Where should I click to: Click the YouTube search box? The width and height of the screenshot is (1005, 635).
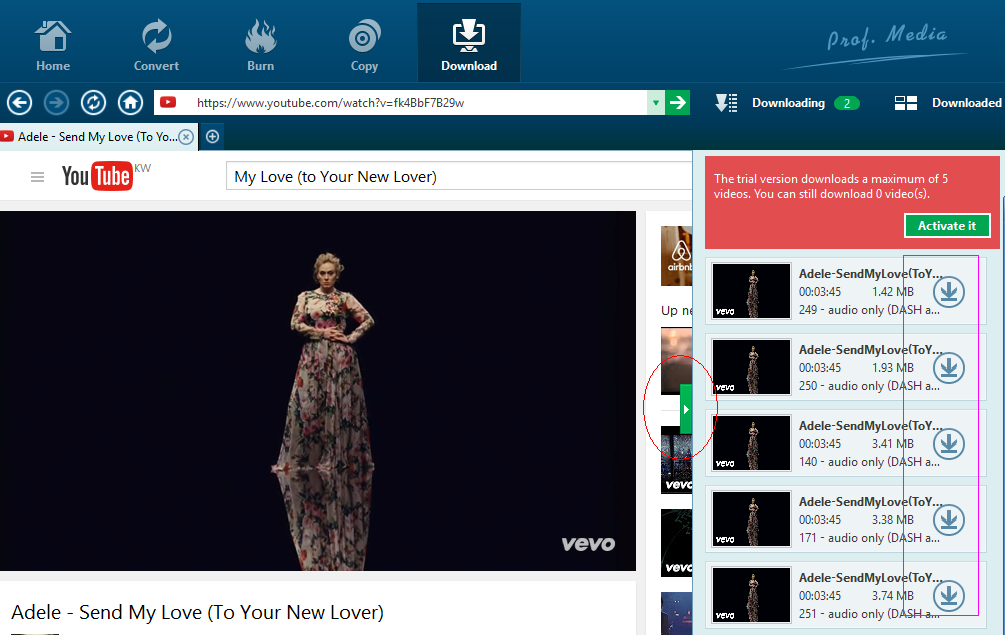click(459, 176)
